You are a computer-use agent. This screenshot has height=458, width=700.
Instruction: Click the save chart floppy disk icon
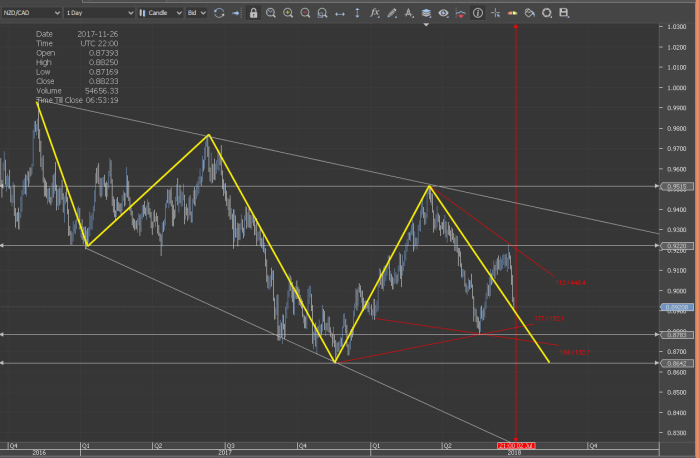(564, 13)
